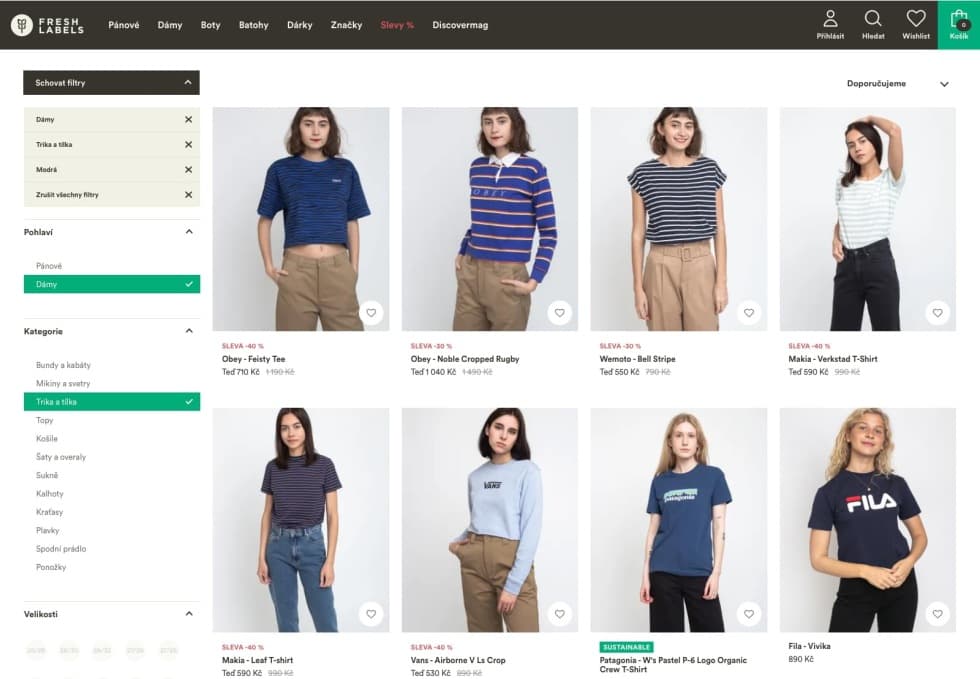
Task: Select Košile category filter
Action: click(x=47, y=438)
